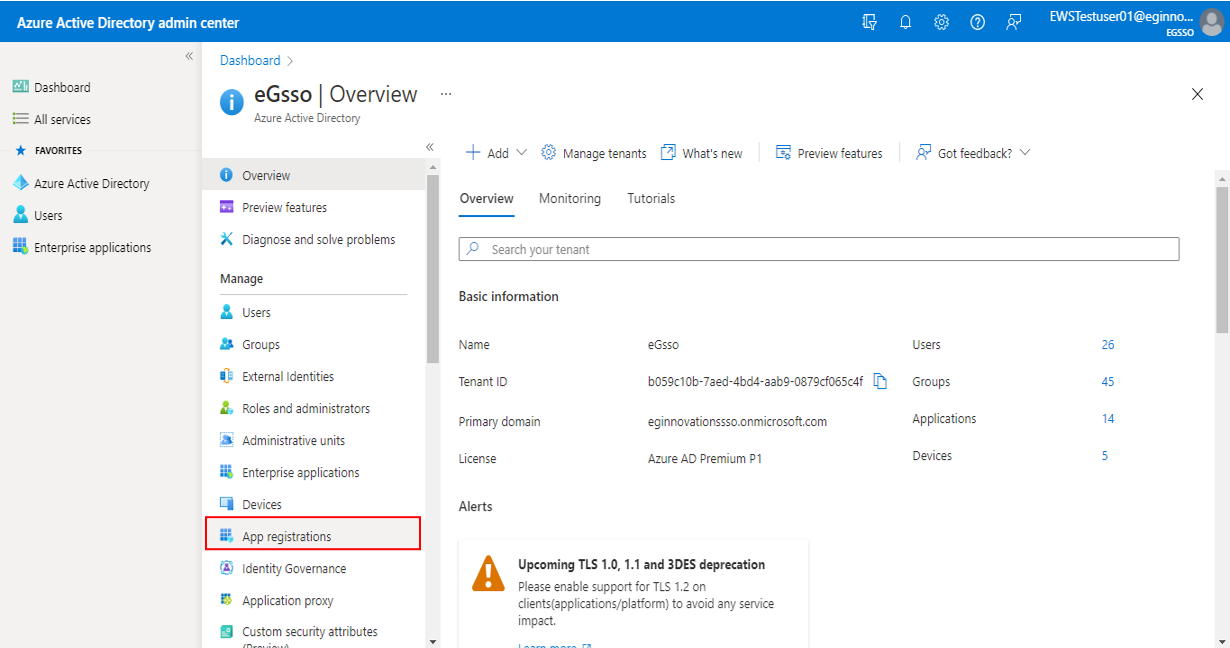Click the resource menu scrollbar down arrow
The image size is (1230, 648).
tap(432, 640)
